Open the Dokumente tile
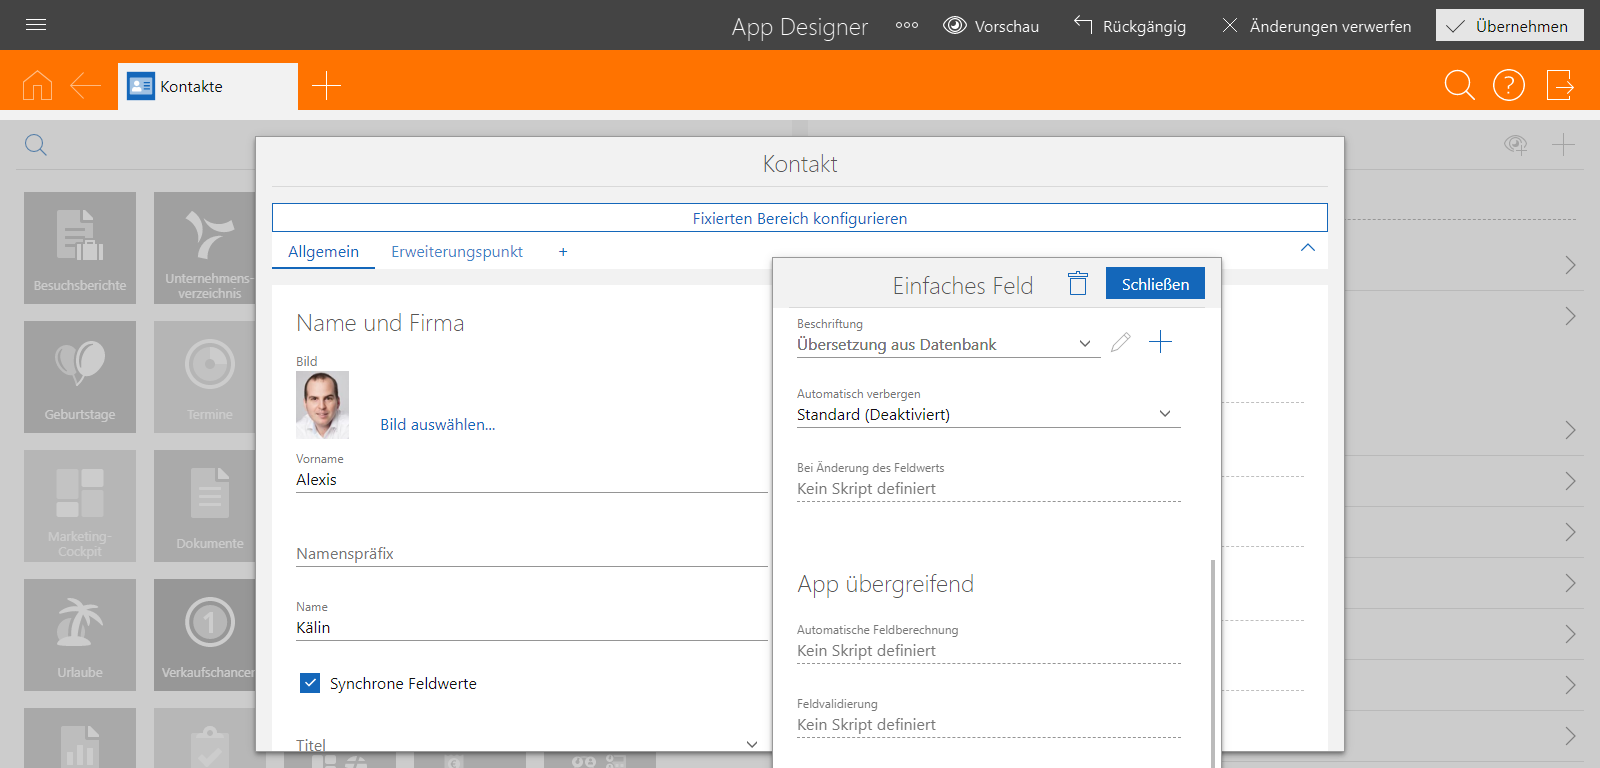The width and height of the screenshot is (1600, 768). [x=205, y=506]
